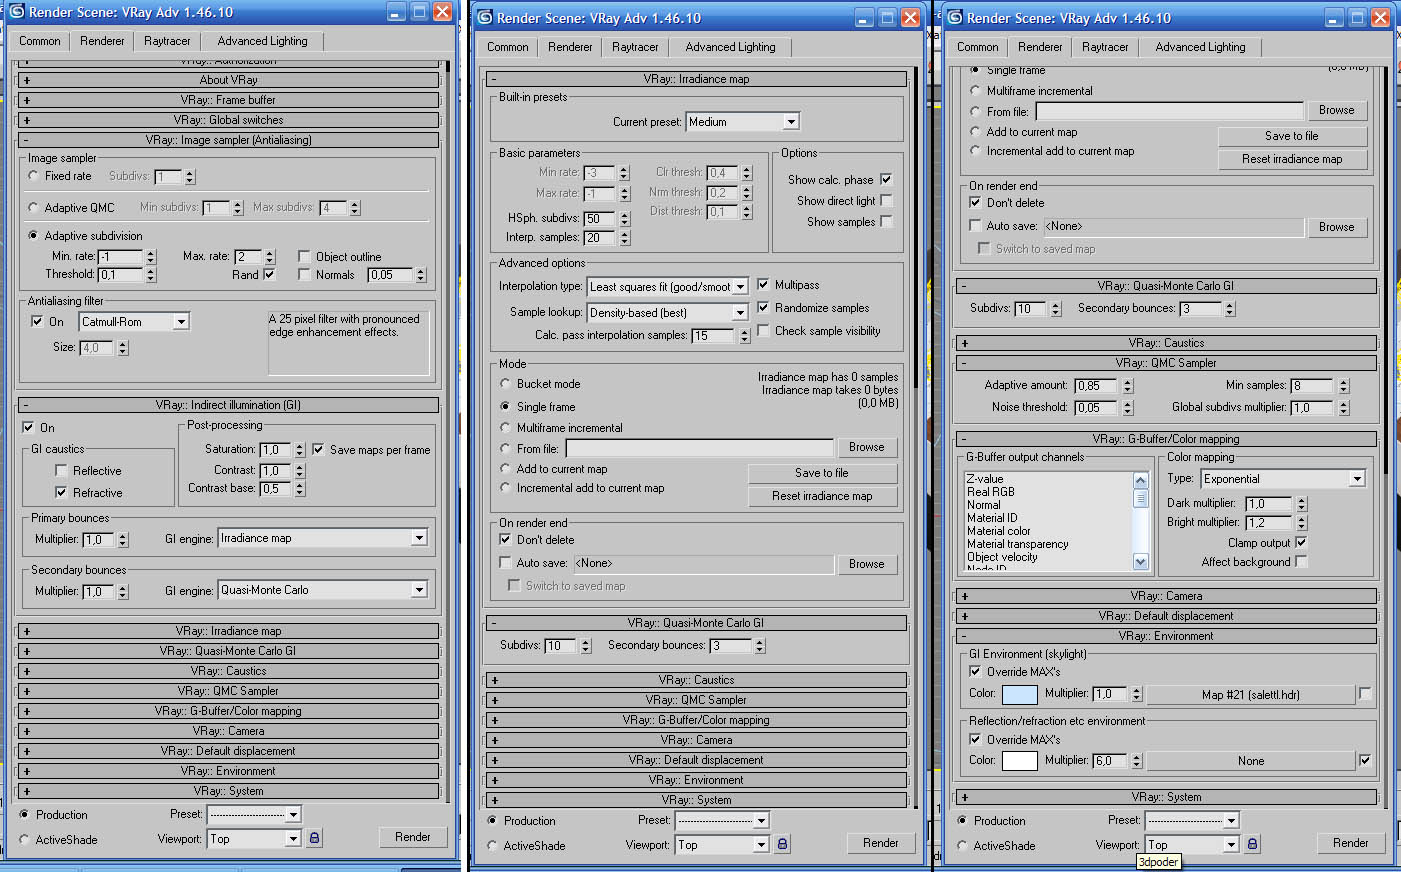Open the secondary bounces GI engine dropdown
Image resolution: width=1401 pixels, height=872 pixels.
tap(419, 590)
